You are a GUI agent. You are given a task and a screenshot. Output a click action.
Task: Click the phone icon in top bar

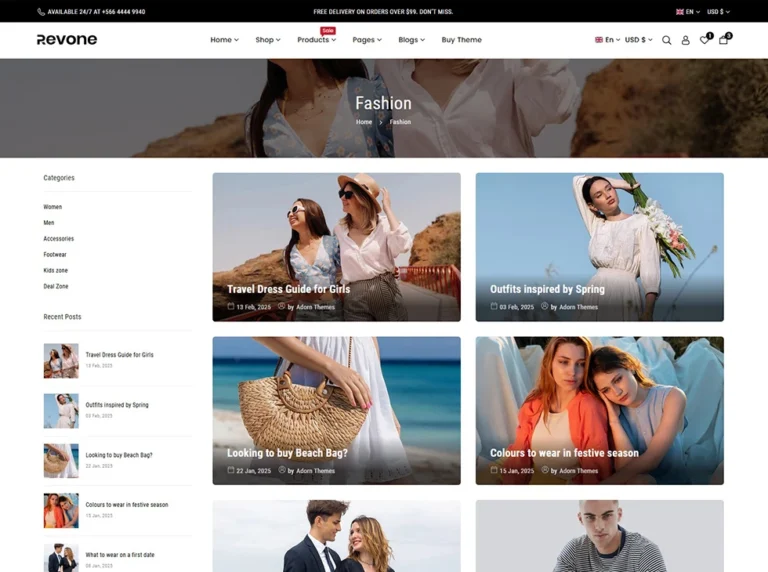click(41, 12)
